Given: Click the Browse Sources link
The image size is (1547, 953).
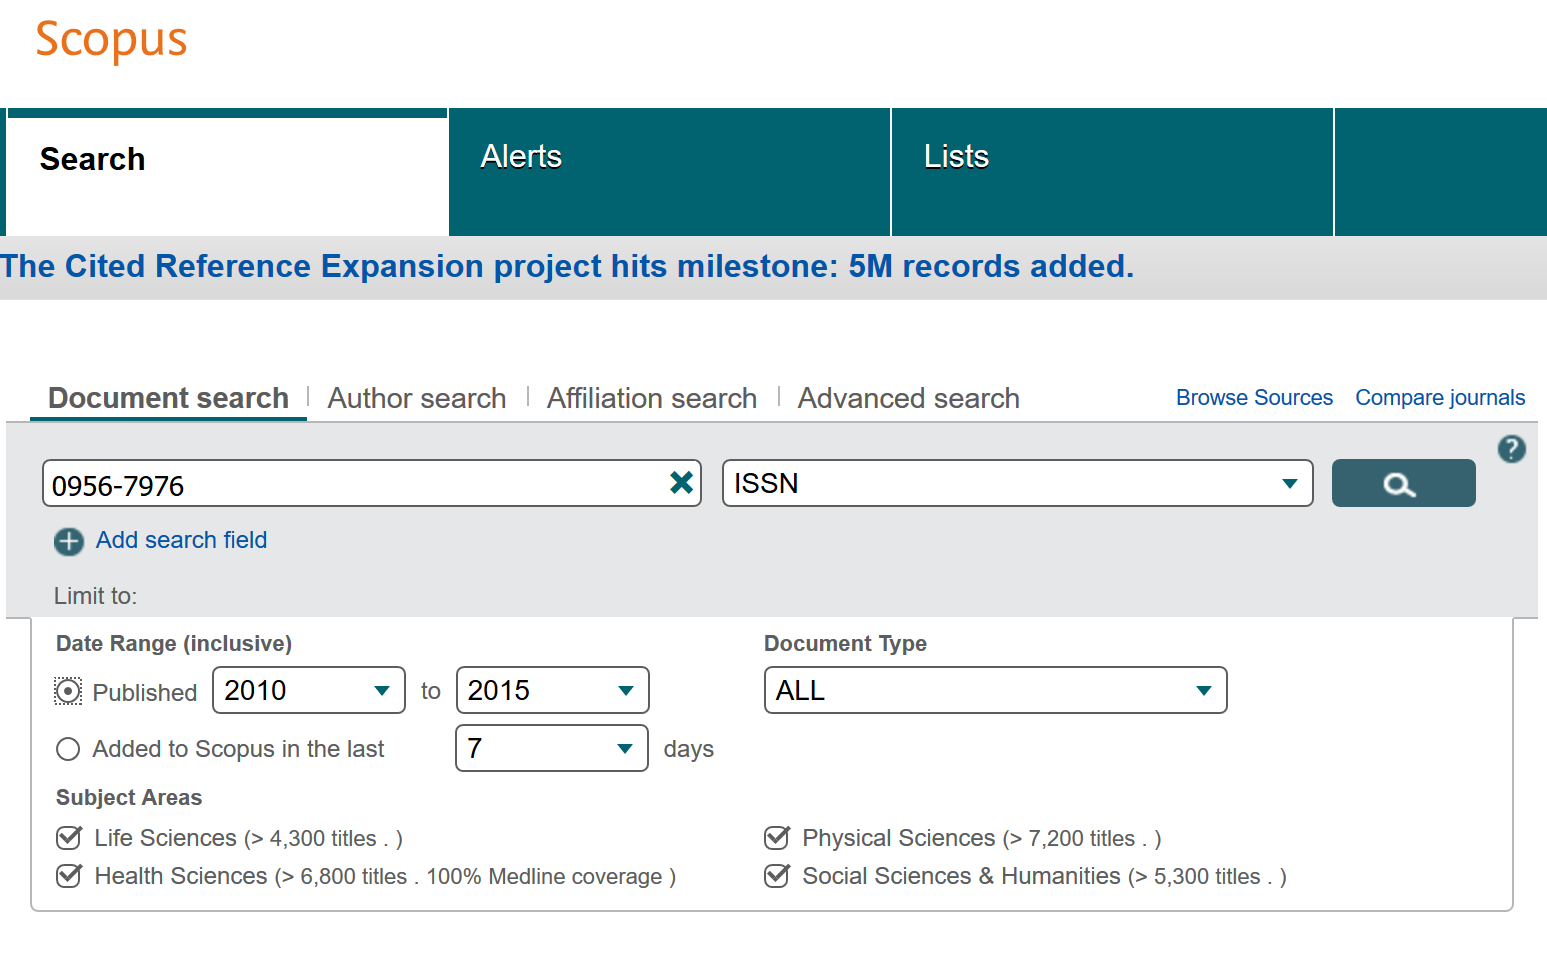Looking at the screenshot, I should click(x=1254, y=397).
